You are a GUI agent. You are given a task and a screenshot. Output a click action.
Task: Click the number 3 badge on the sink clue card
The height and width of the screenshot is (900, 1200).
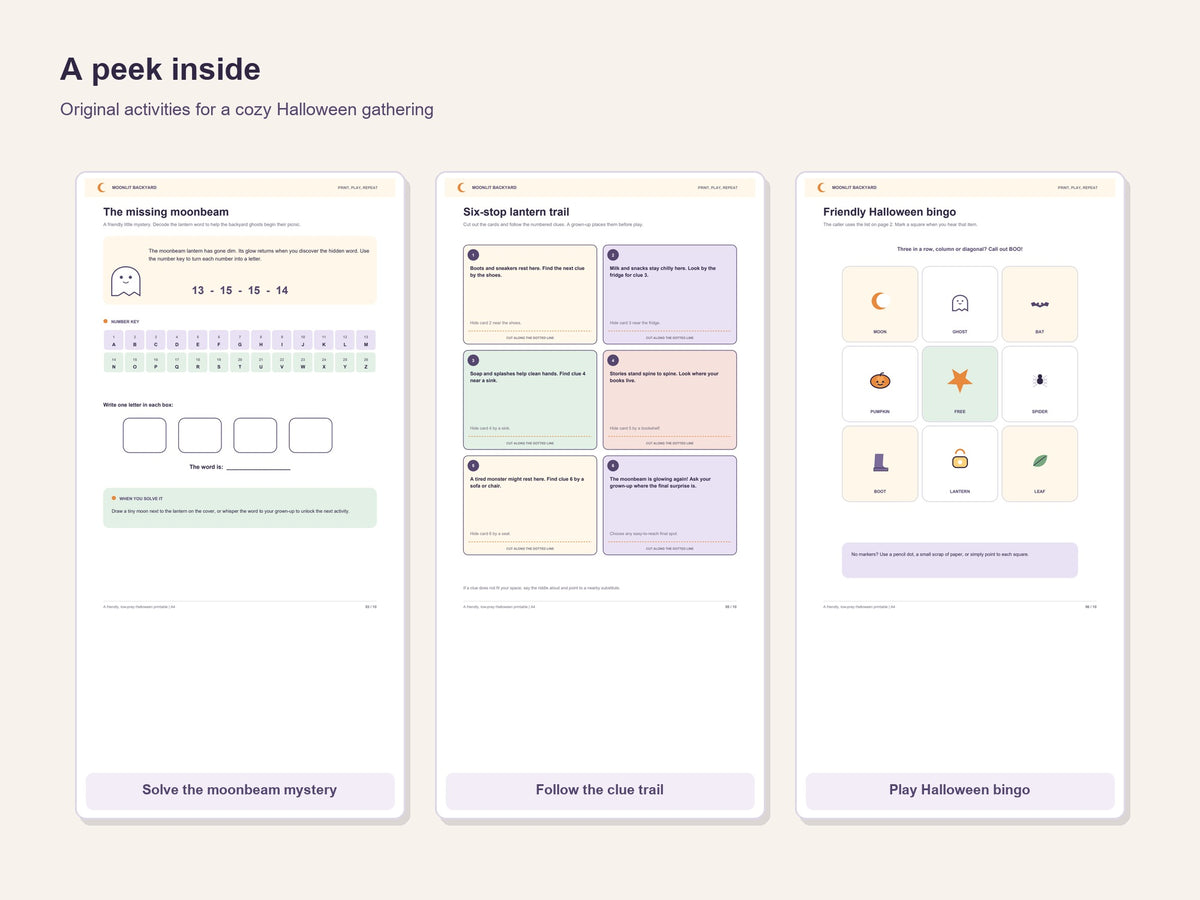click(474, 360)
